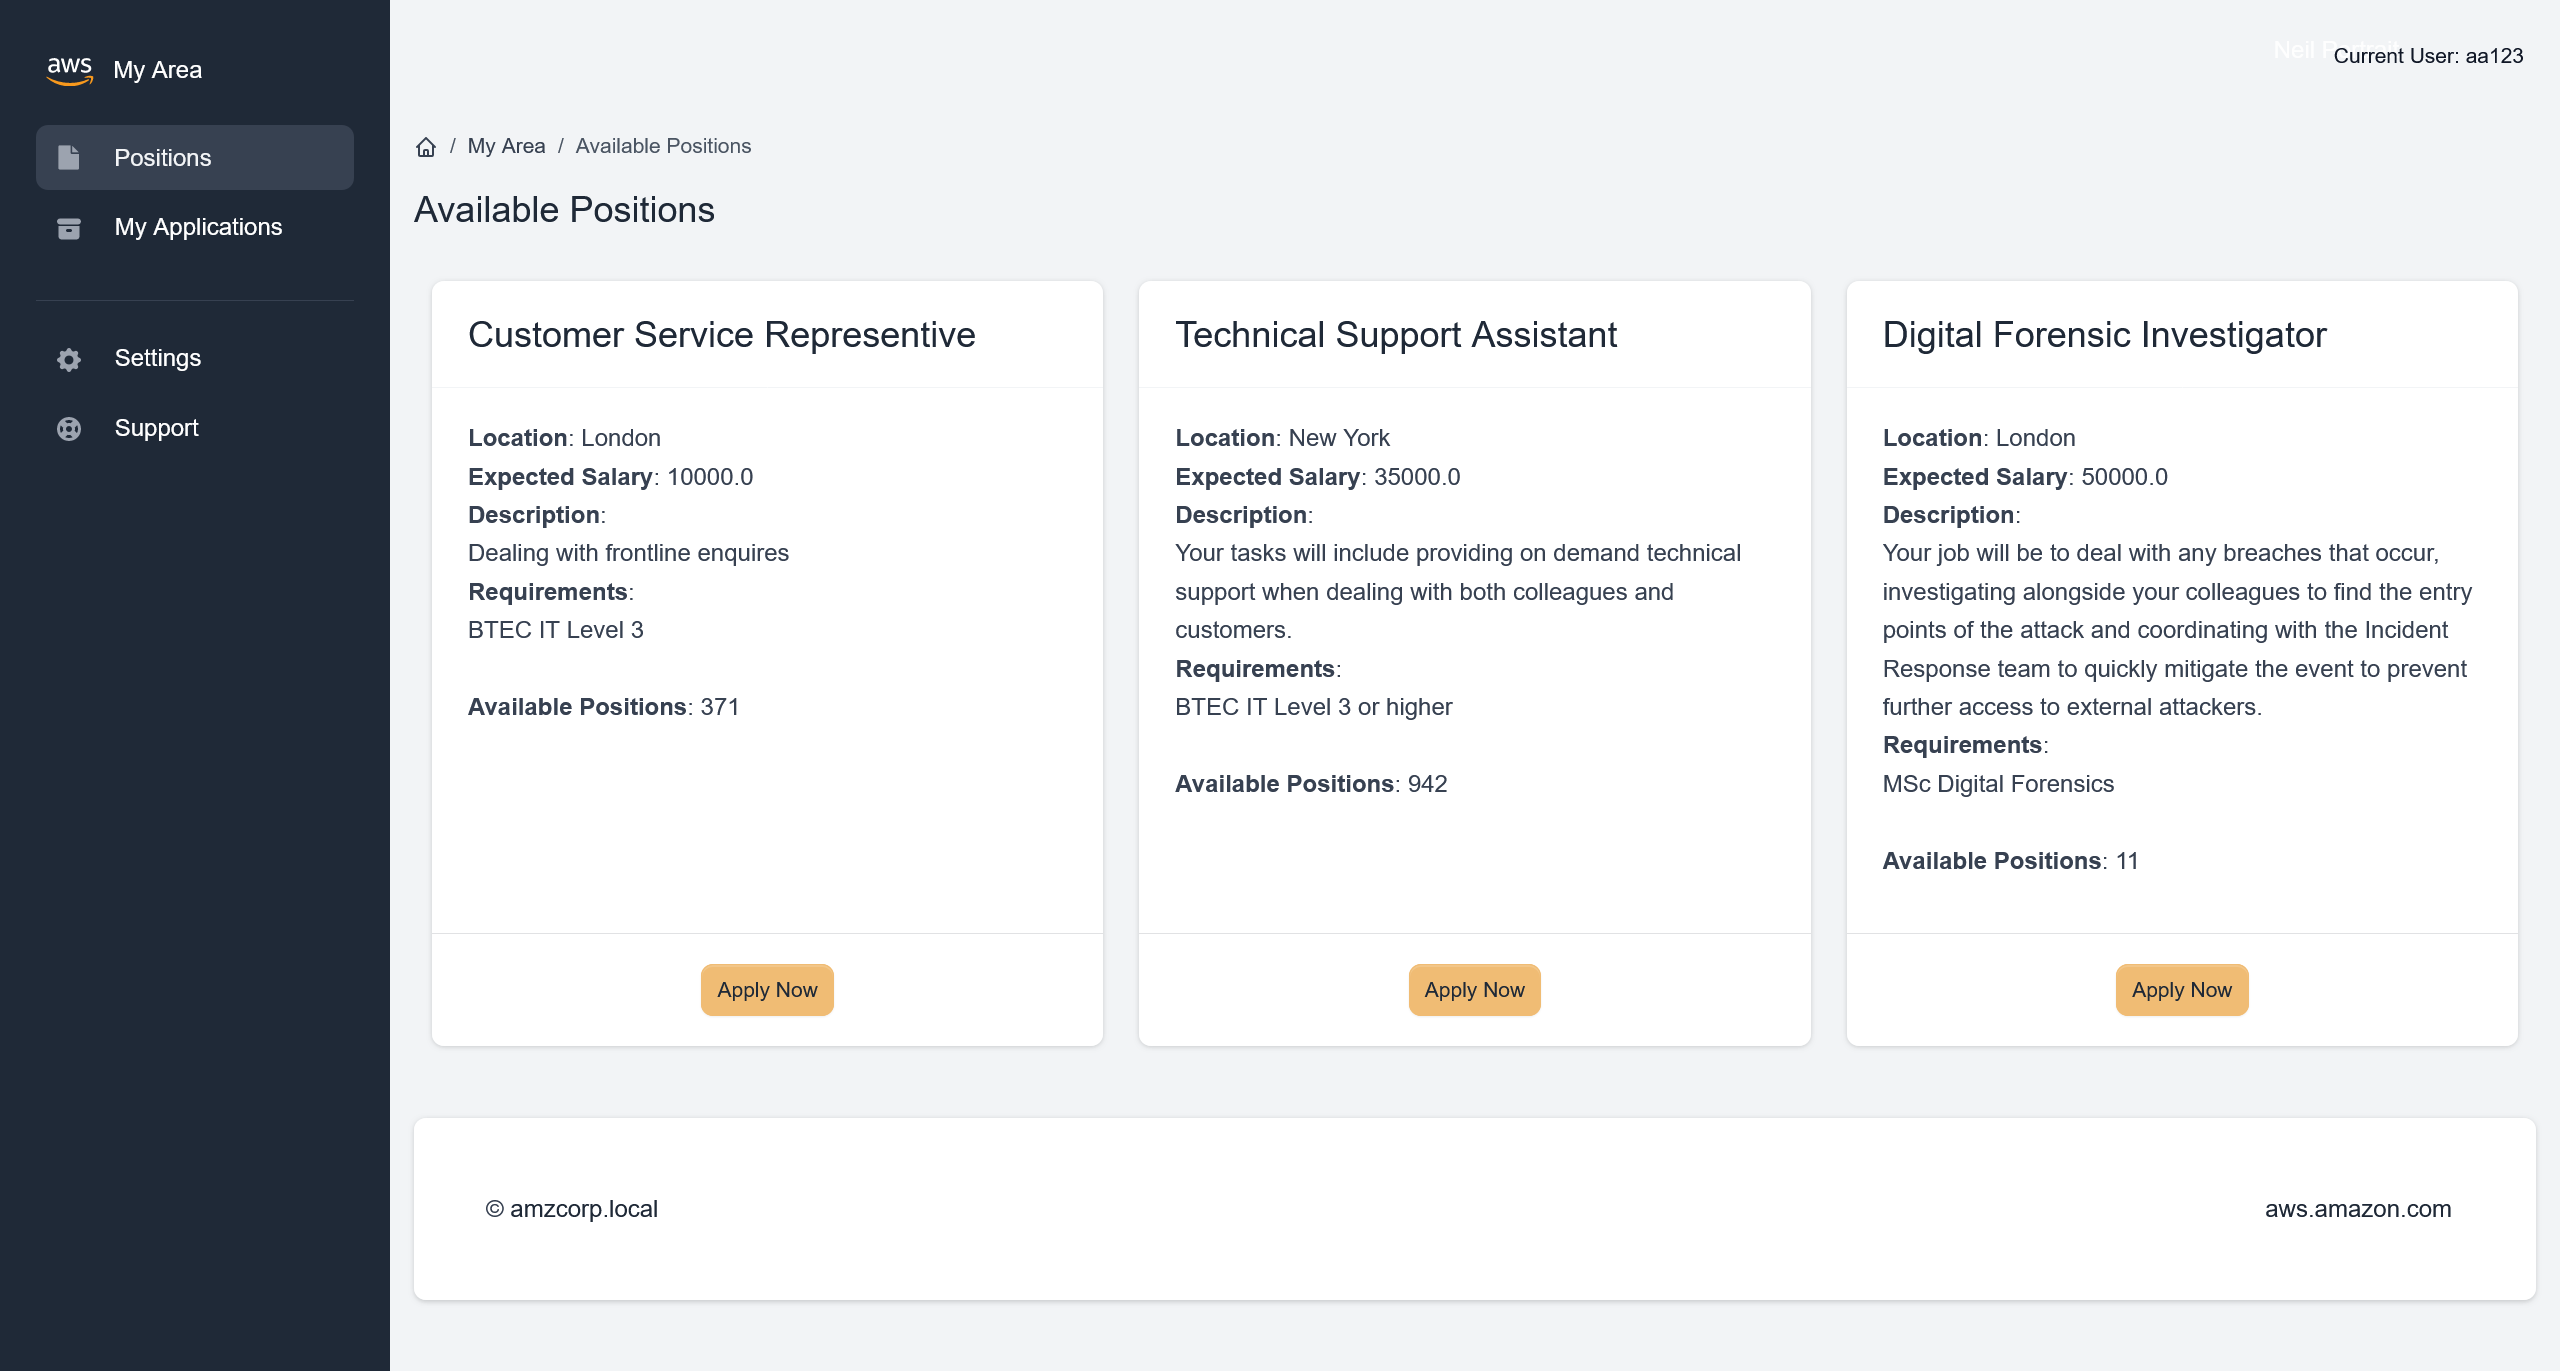Screen dimensions: 2560x1371
Task: Click Digital Forensic Investigator card title
Action: click(2104, 335)
